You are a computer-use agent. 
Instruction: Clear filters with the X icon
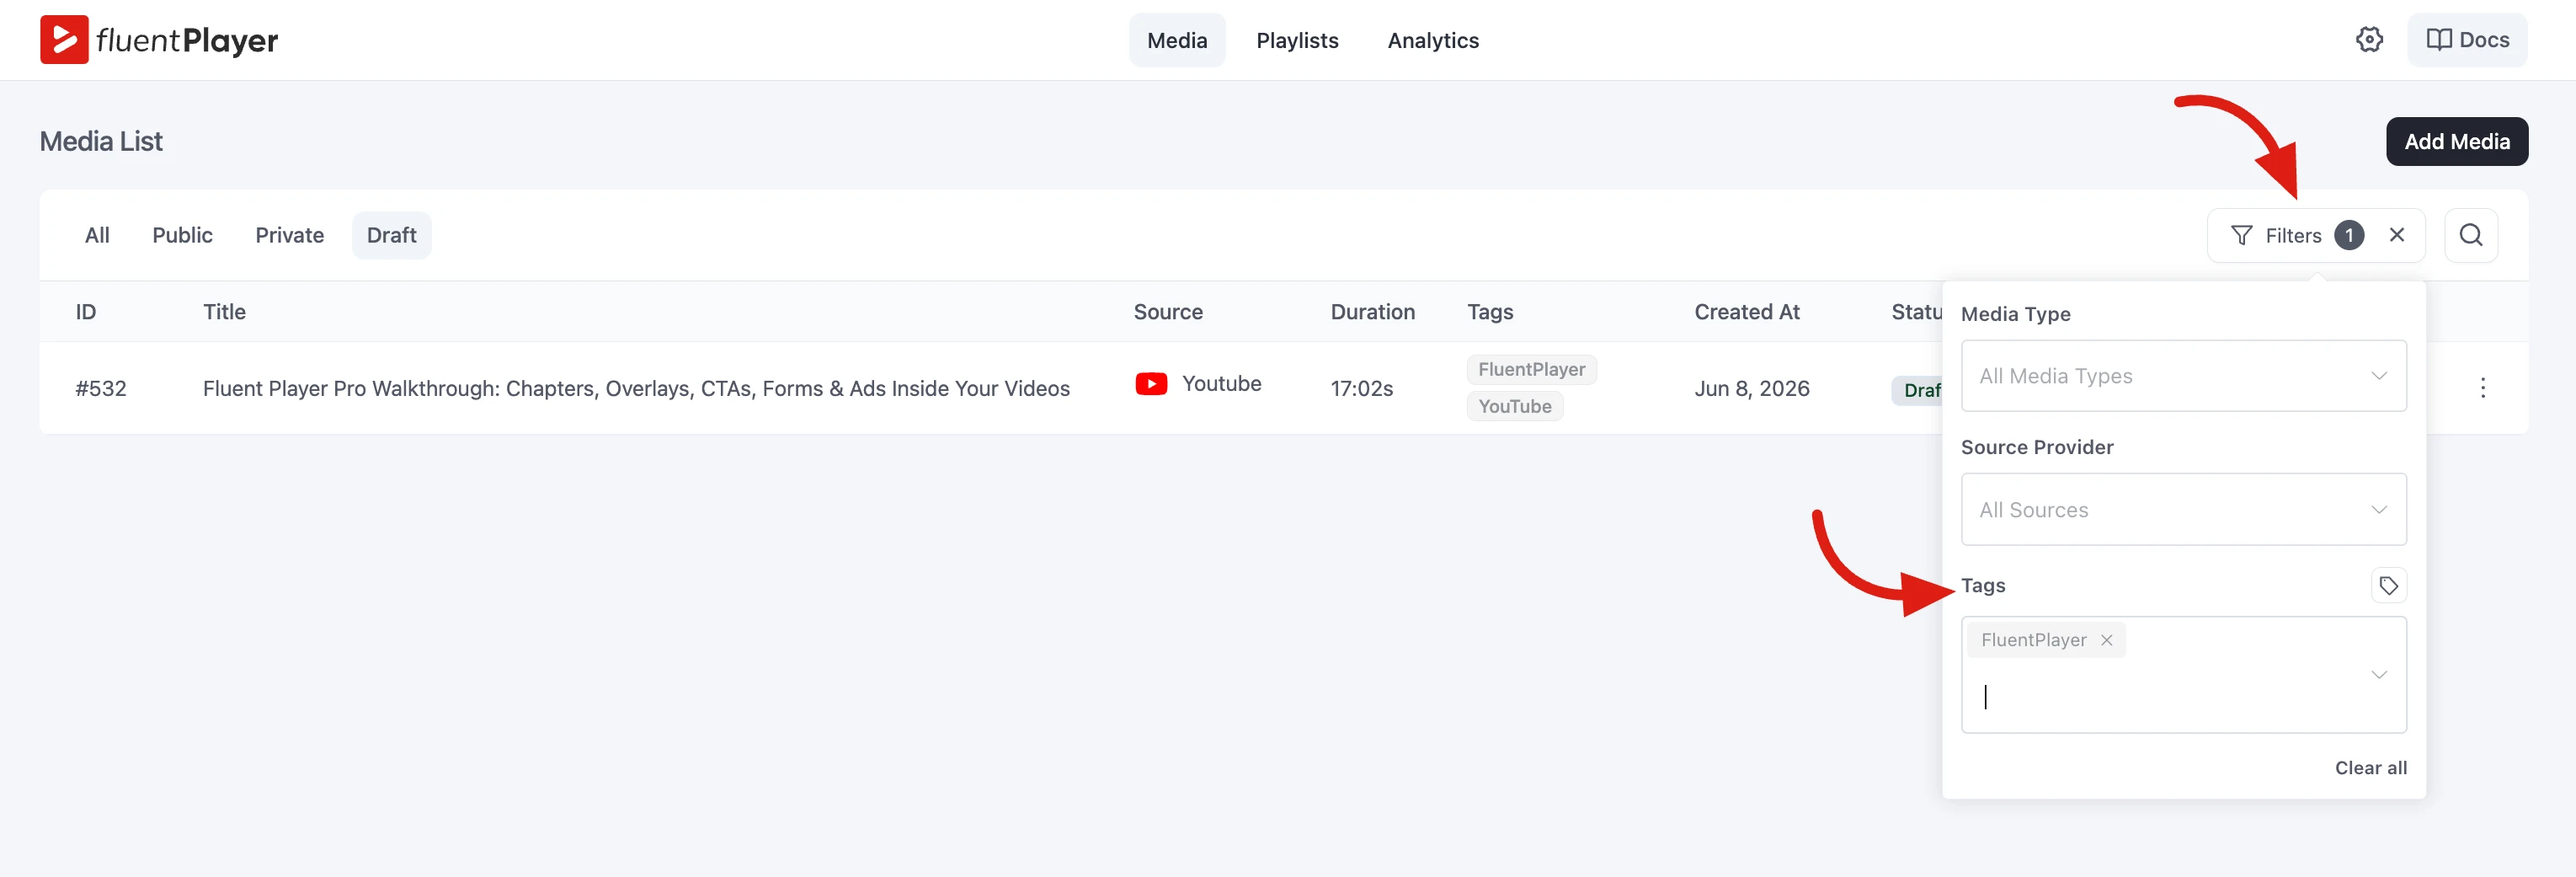point(2397,235)
